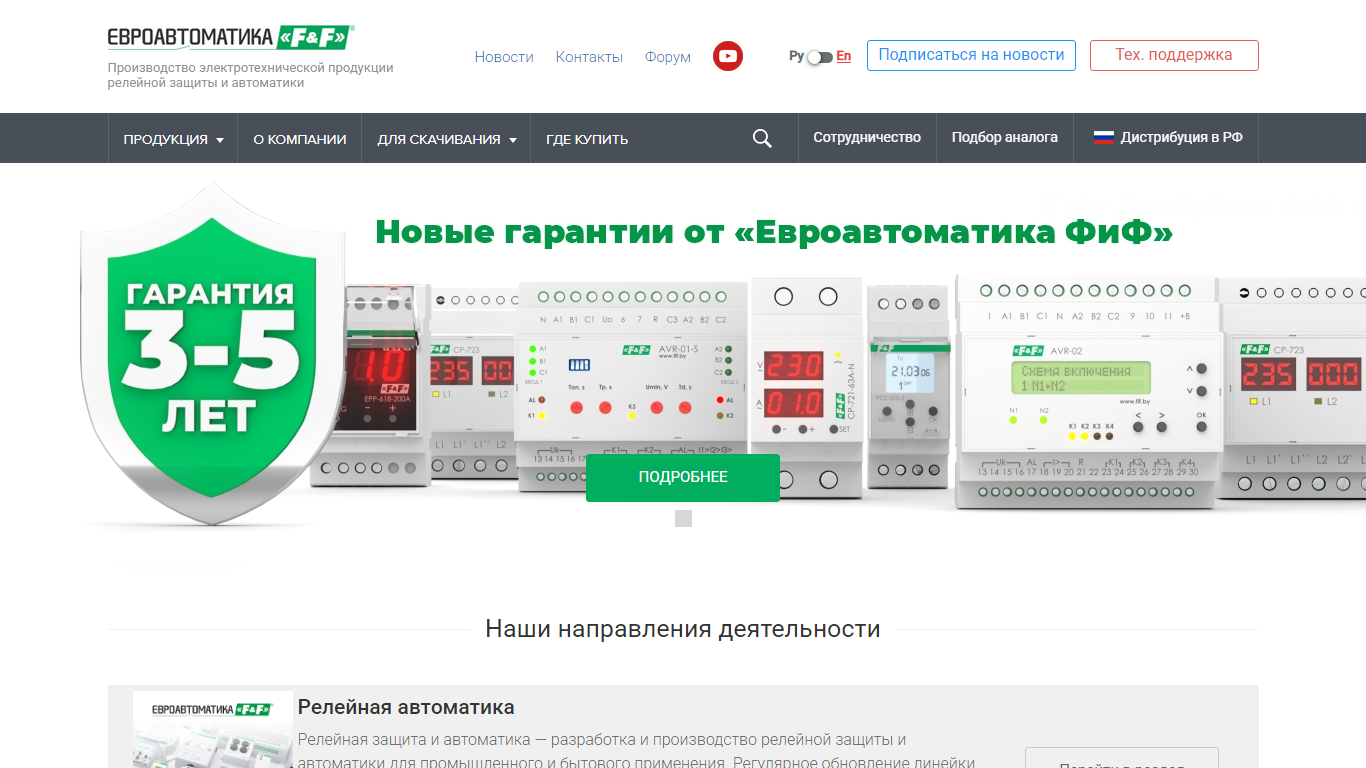Expand the Для скачивания dropdown menu
This screenshot has height=768, width=1366.
(x=447, y=139)
